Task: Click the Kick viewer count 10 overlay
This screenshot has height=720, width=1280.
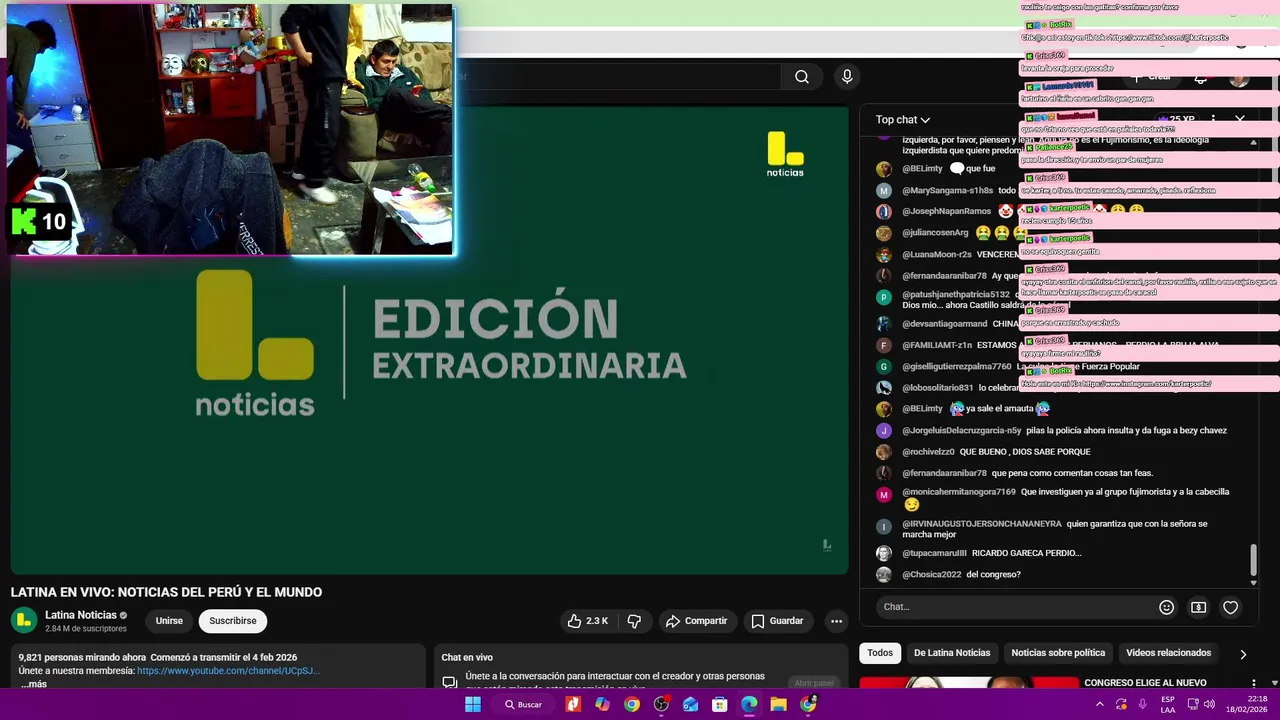Action: click(x=40, y=222)
